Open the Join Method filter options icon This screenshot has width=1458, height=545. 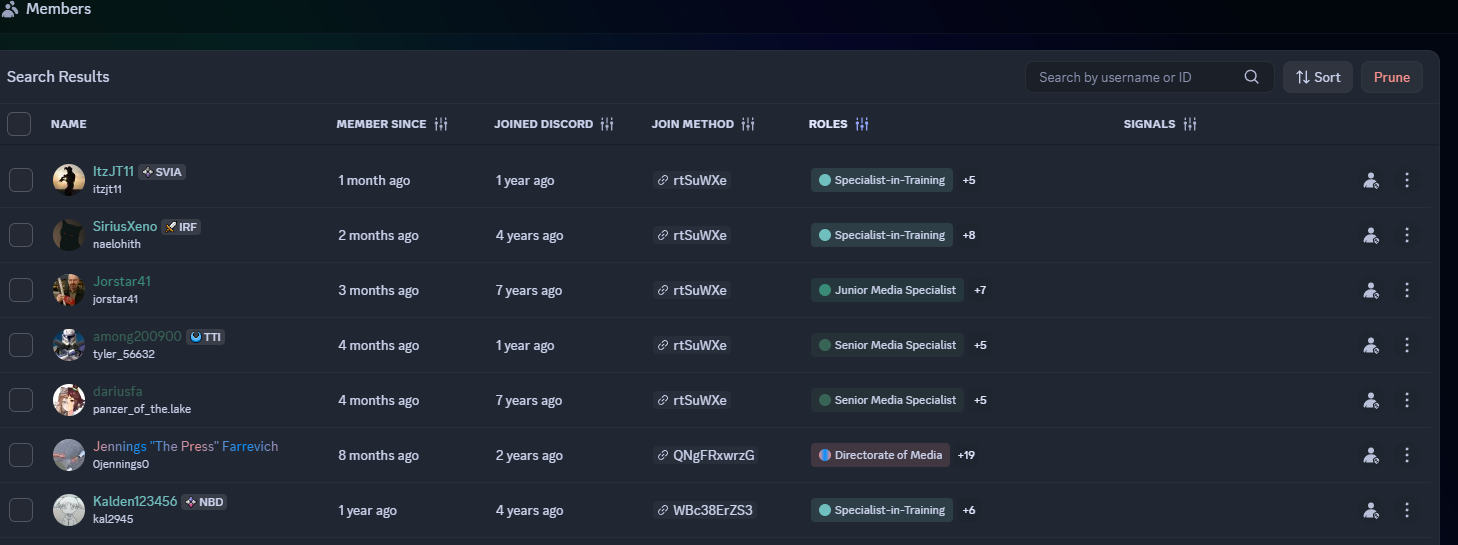pos(748,124)
